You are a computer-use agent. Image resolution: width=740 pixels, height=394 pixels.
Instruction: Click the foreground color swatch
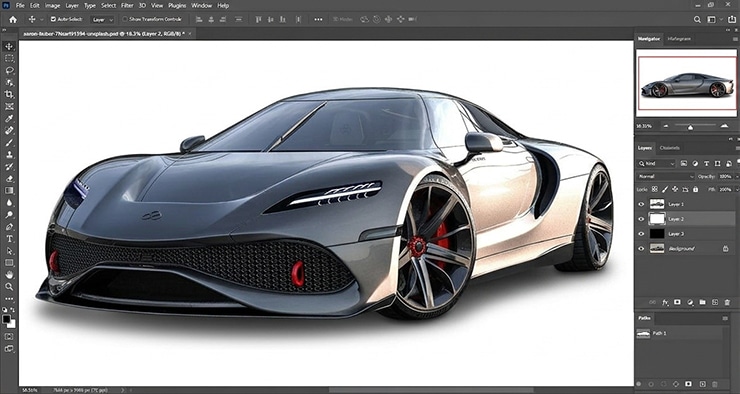point(7,319)
